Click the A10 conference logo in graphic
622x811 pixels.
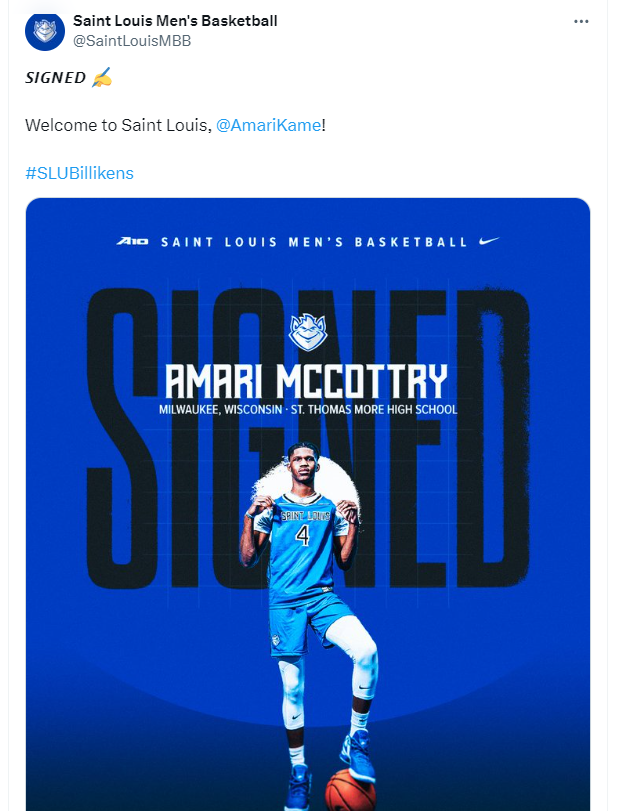132,241
